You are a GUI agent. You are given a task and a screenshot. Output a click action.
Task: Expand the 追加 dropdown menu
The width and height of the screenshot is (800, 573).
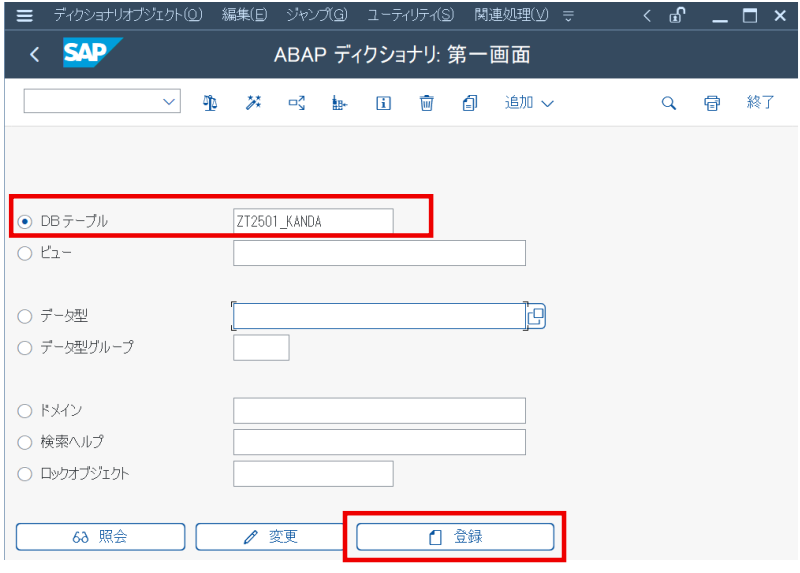529,103
